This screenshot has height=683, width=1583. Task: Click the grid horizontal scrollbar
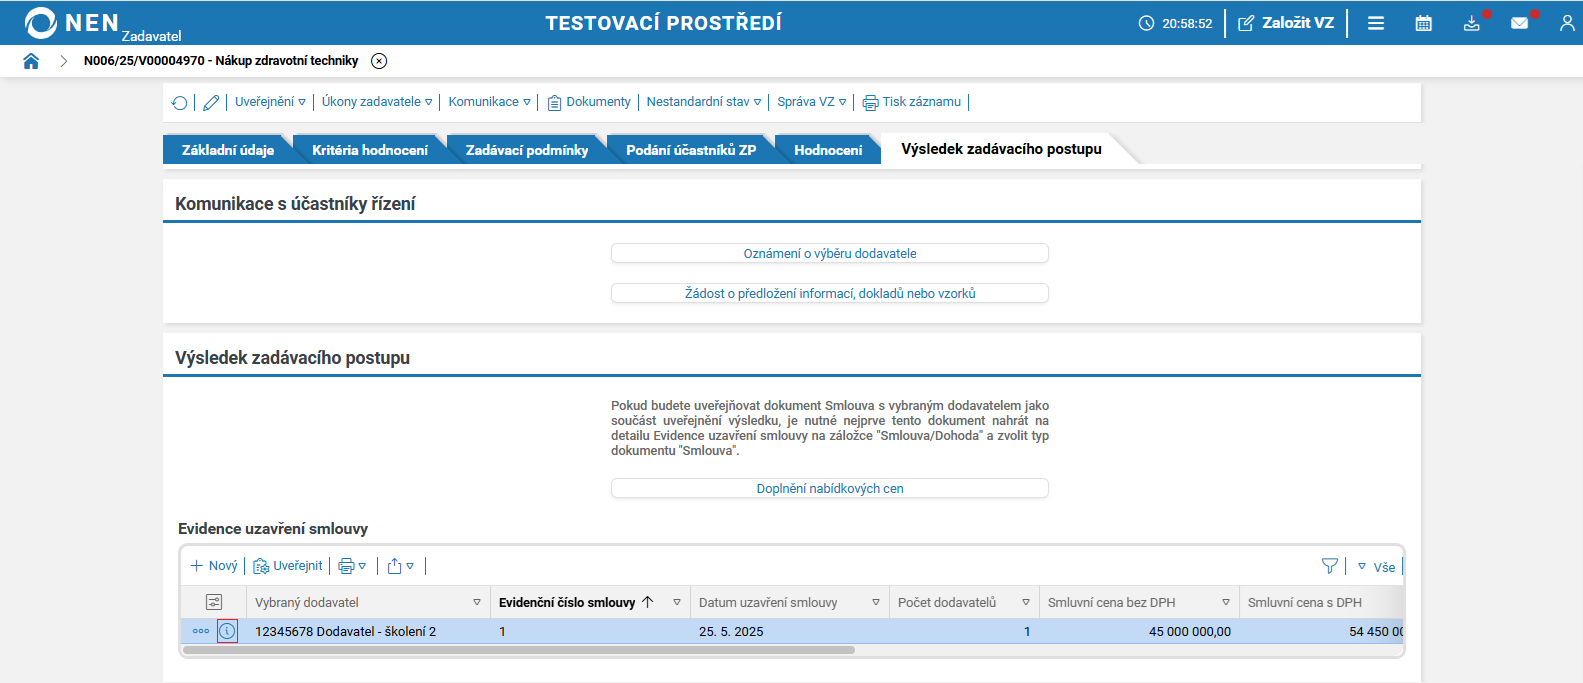(519, 650)
